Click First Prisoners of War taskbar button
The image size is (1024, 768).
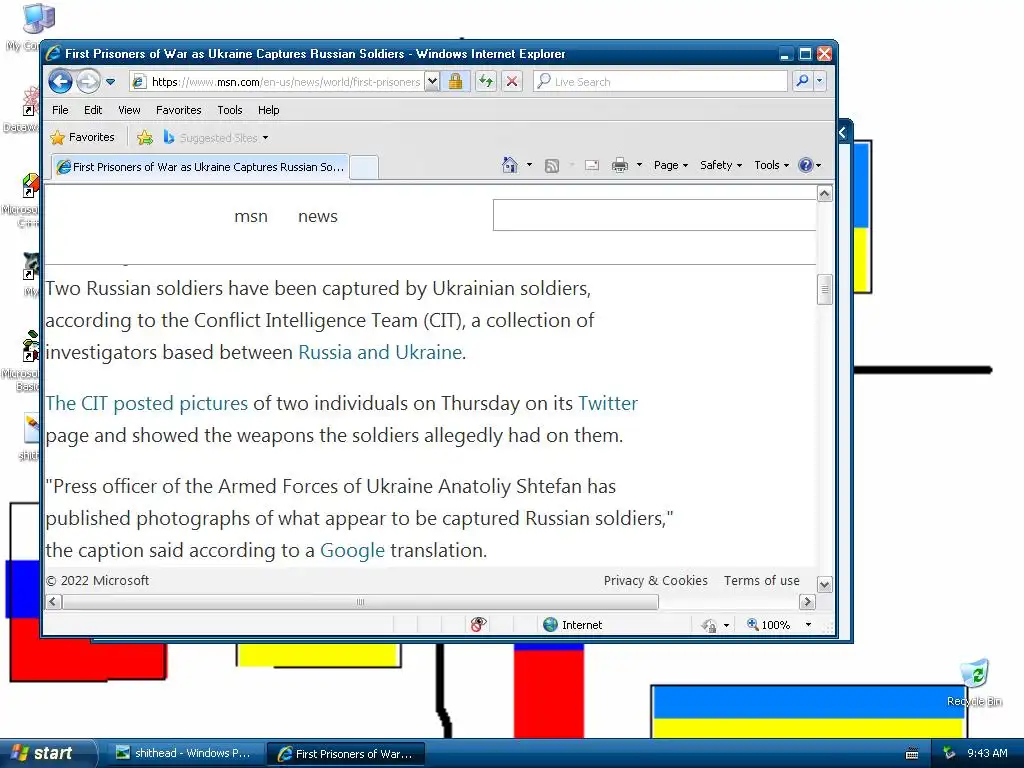tap(346, 754)
